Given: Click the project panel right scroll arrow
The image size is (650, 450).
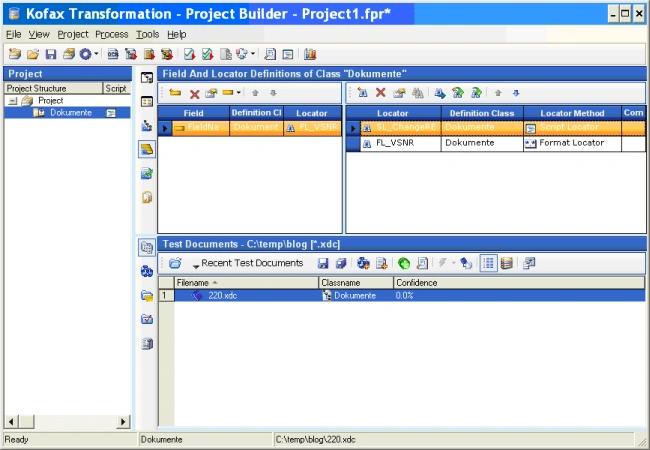Looking at the screenshot, I should (123, 422).
